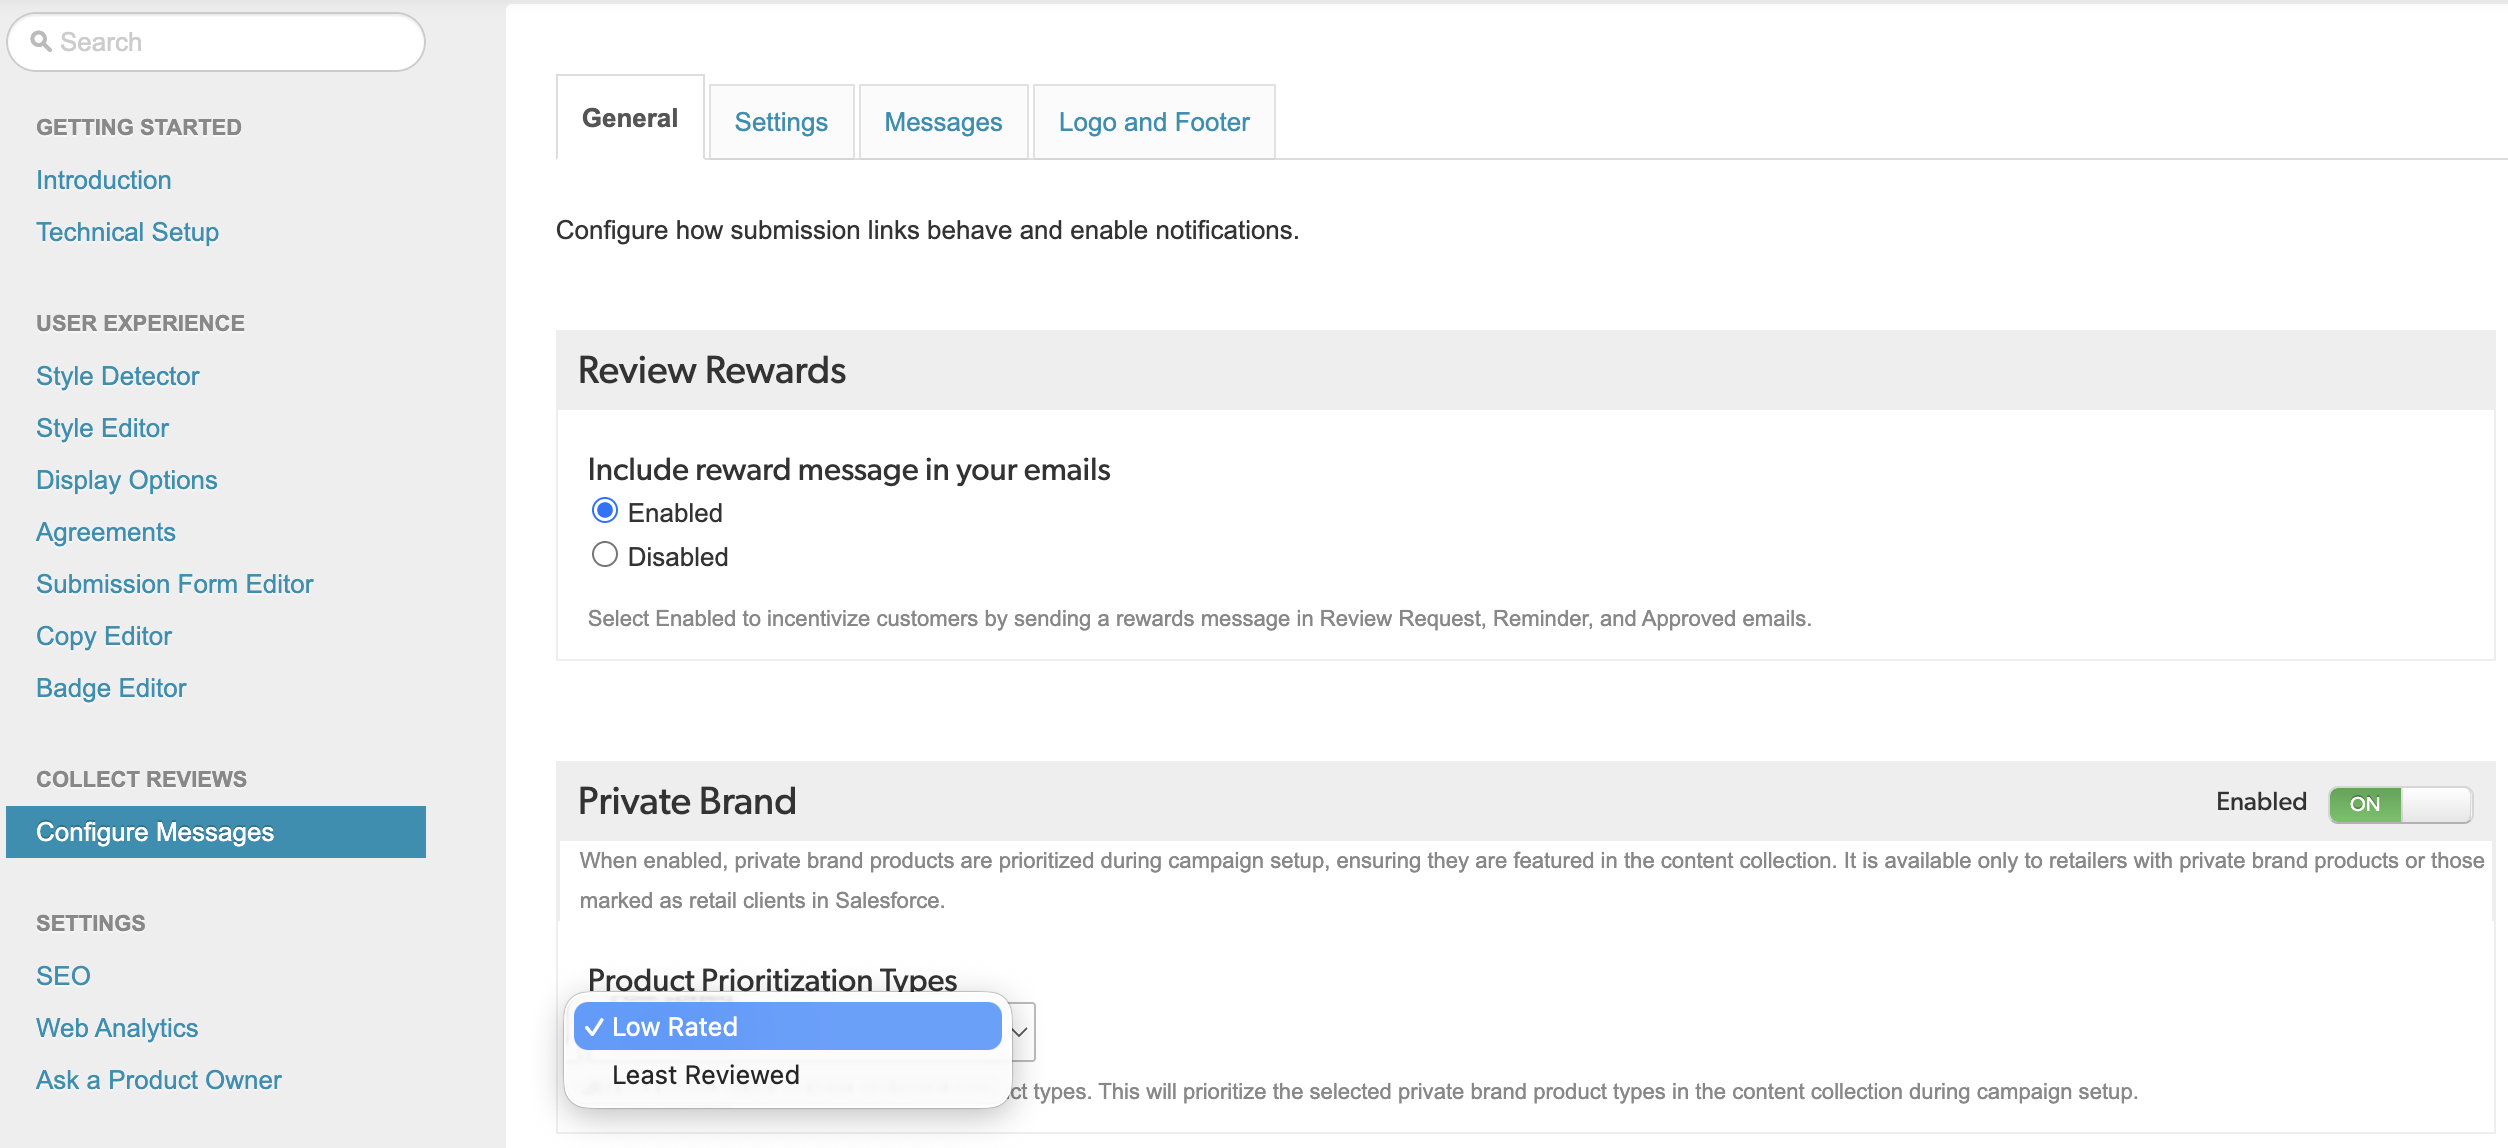Click the Product Prioritization Types label

click(773, 979)
